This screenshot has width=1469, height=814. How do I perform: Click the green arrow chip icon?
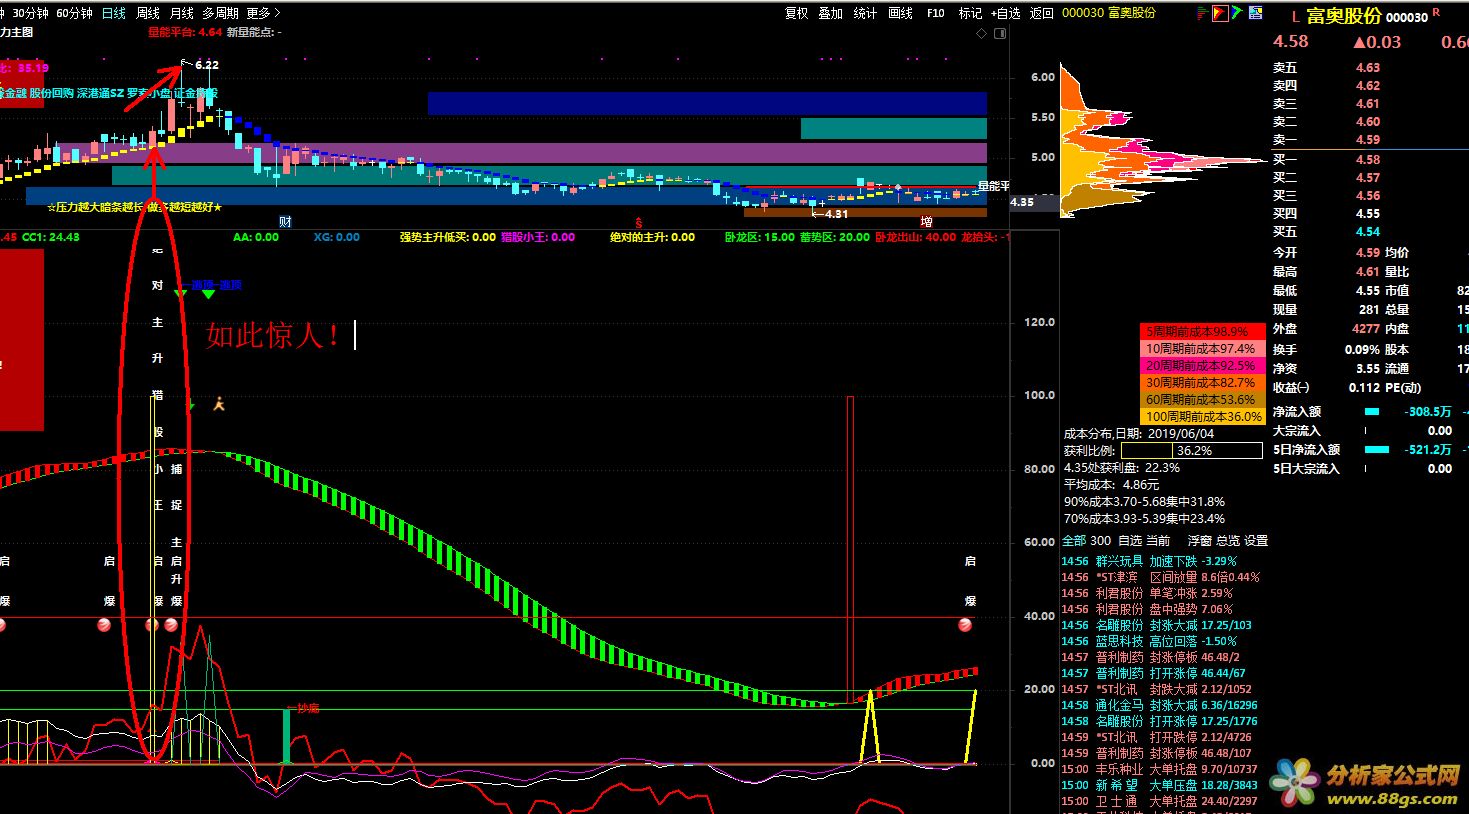(x=1237, y=13)
